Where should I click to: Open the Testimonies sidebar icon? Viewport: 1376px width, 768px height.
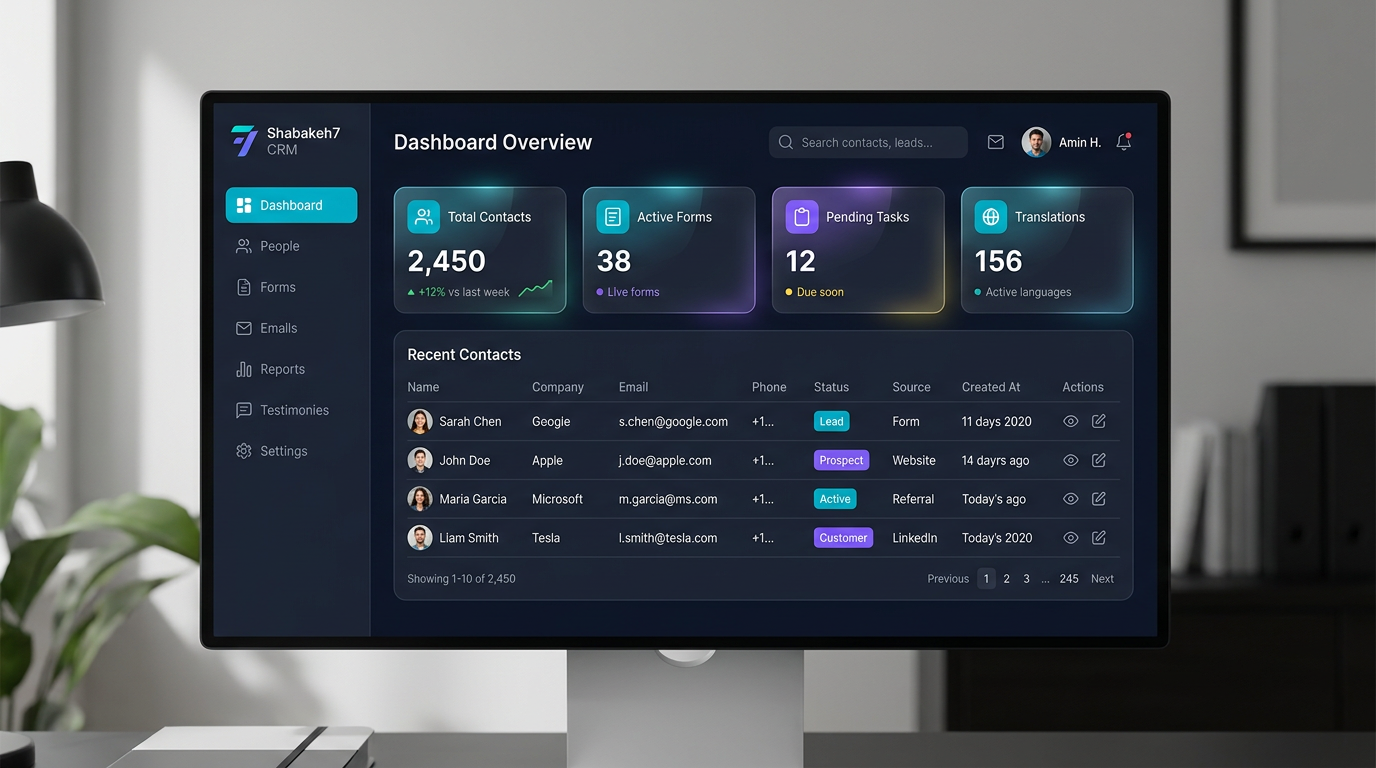point(243,409)
